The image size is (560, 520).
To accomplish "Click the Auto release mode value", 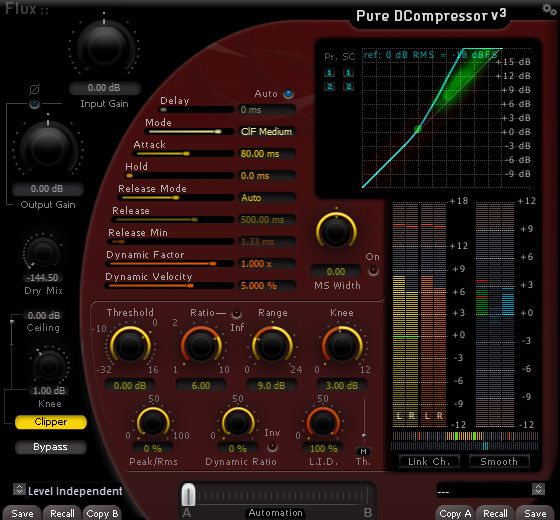I will (x=267, y=198).
